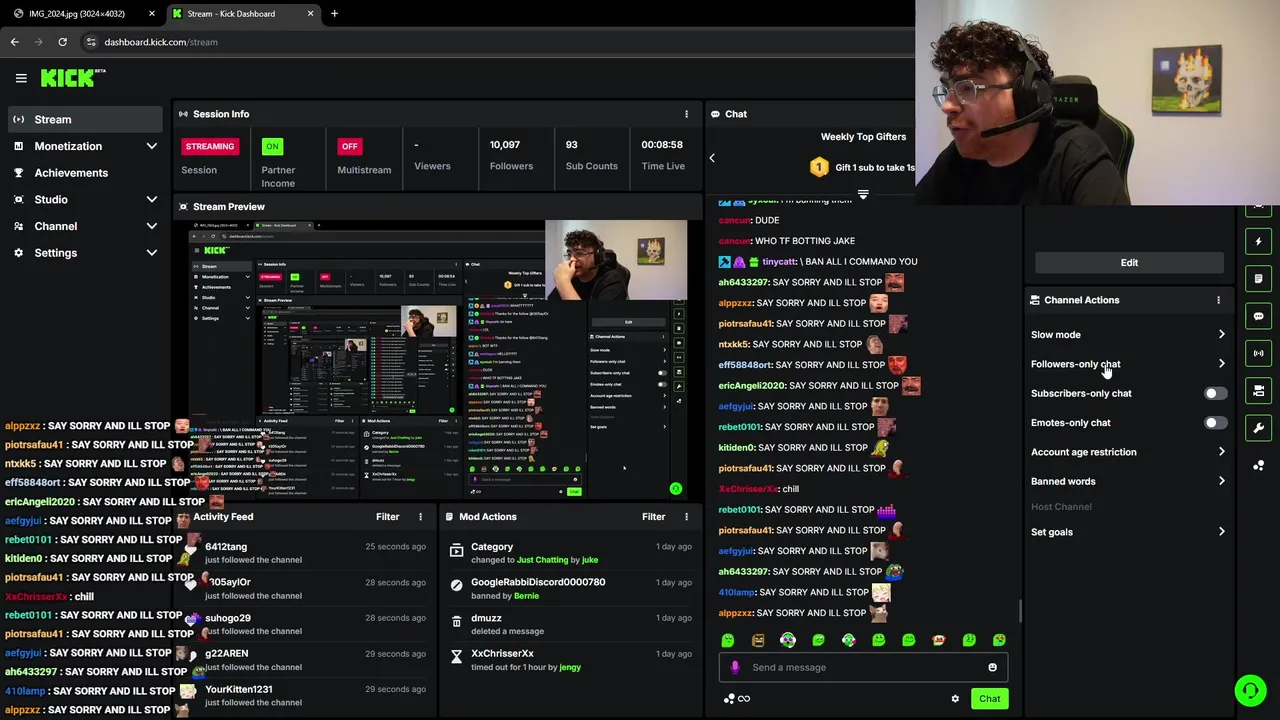Switch to IMG_2024.jpg browser tab
The width and height of the screenshot is (1280, 720).
pos(83,14)
